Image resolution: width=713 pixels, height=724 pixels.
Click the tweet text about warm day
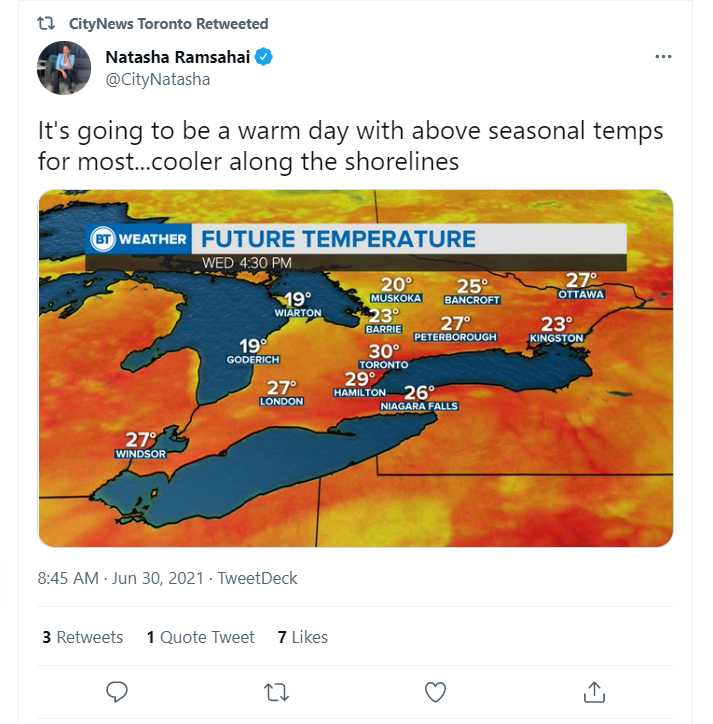pyautogui.click(x=350, y=146)
